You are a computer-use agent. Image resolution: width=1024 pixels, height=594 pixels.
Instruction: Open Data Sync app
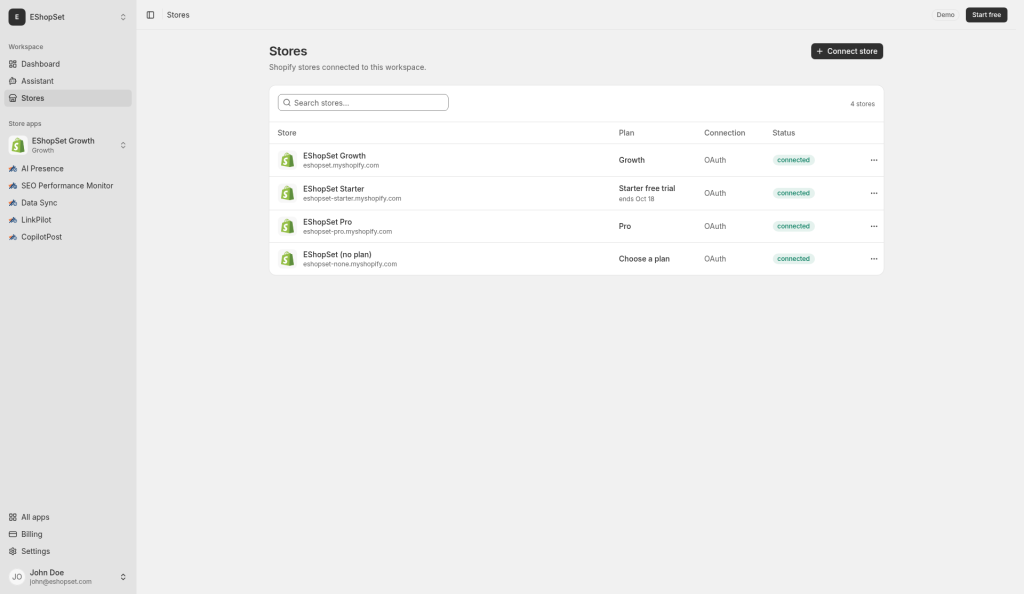(68, 203)
